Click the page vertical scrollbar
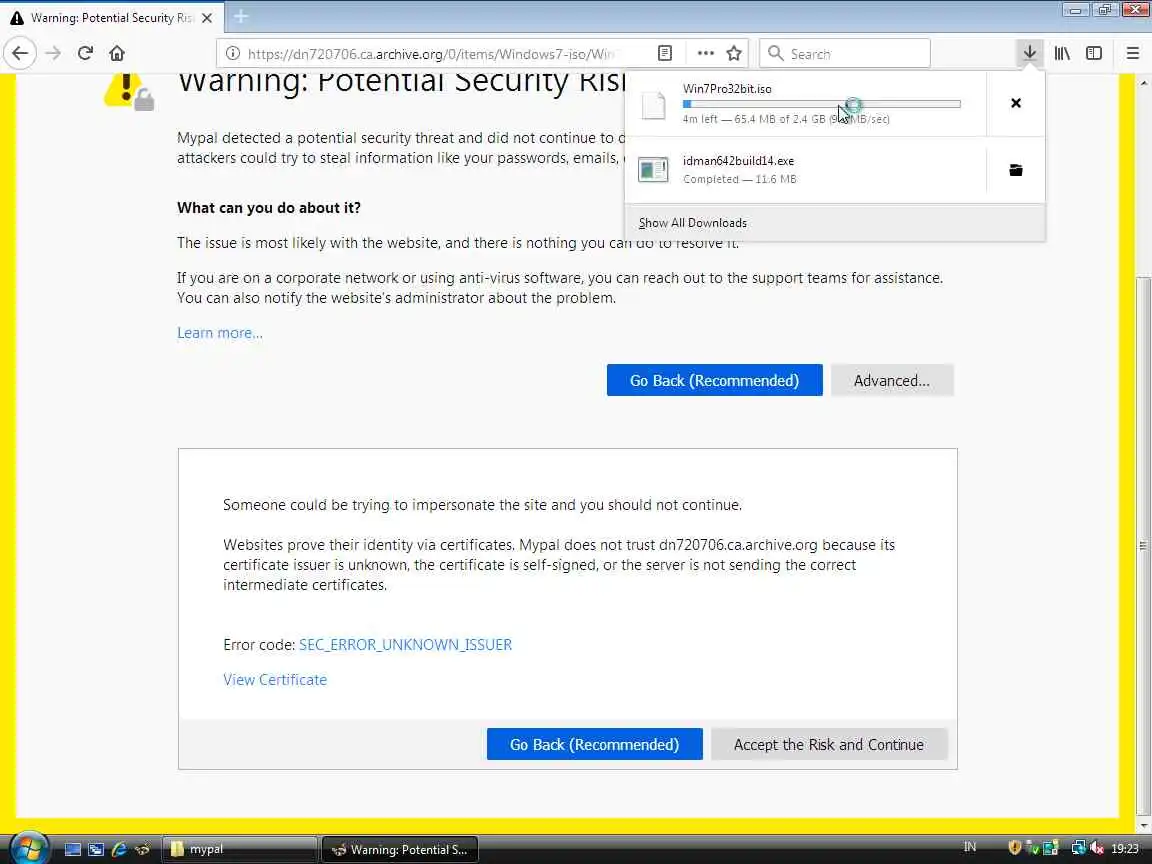1152x864 pixels. click(x=1143, y=545)
